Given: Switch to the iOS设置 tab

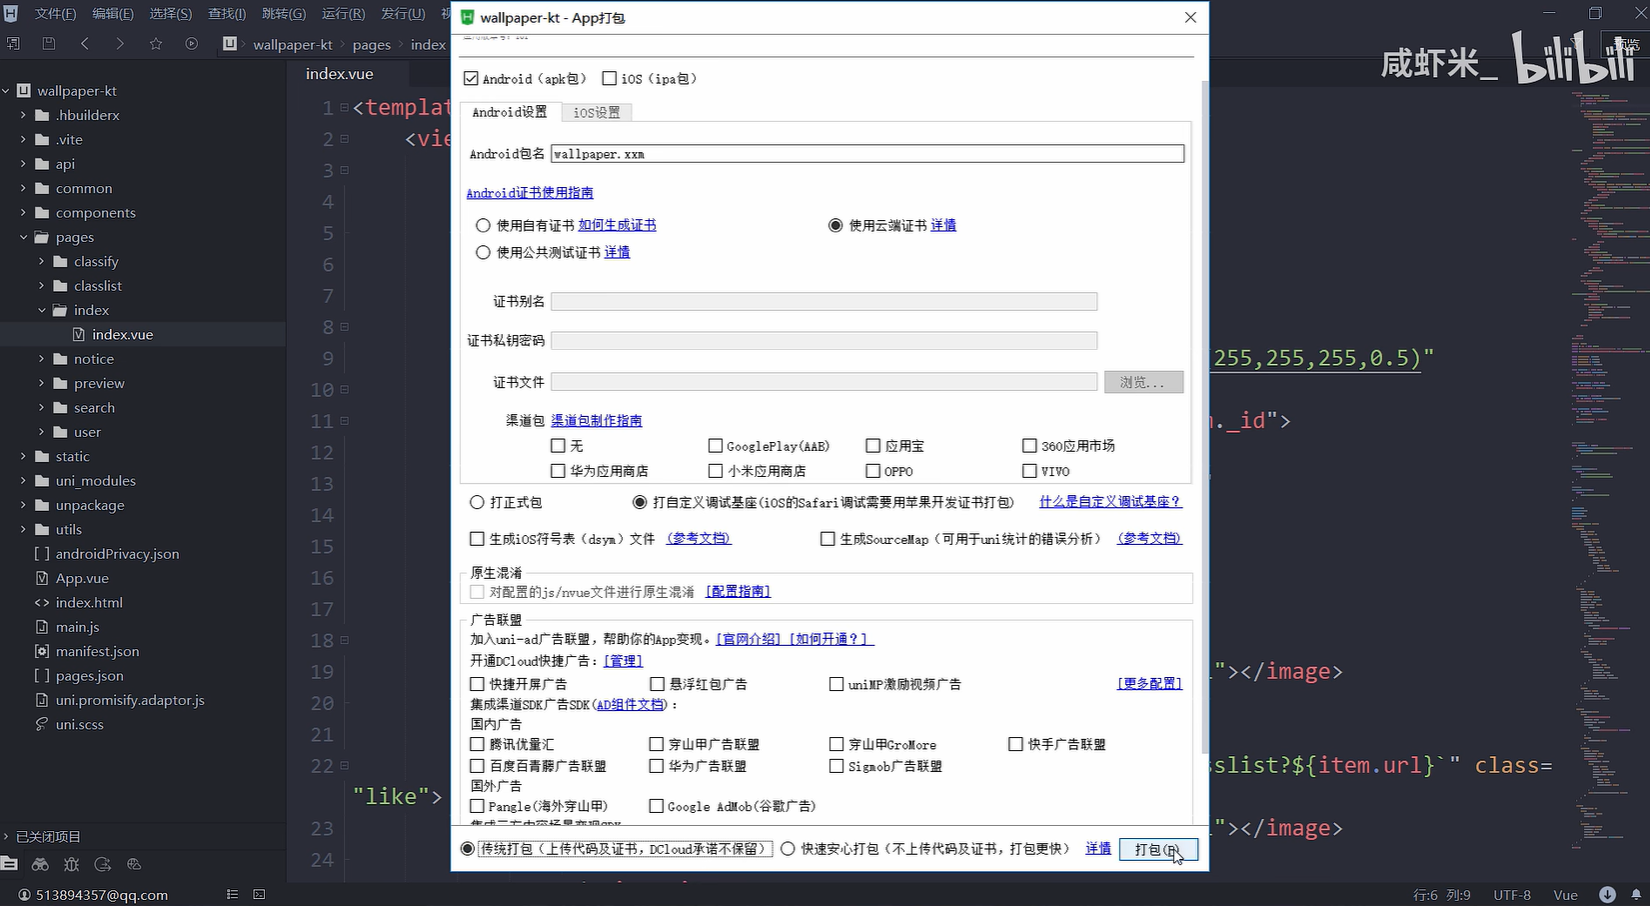Looking at the screenshot, I should click(596, 112).
